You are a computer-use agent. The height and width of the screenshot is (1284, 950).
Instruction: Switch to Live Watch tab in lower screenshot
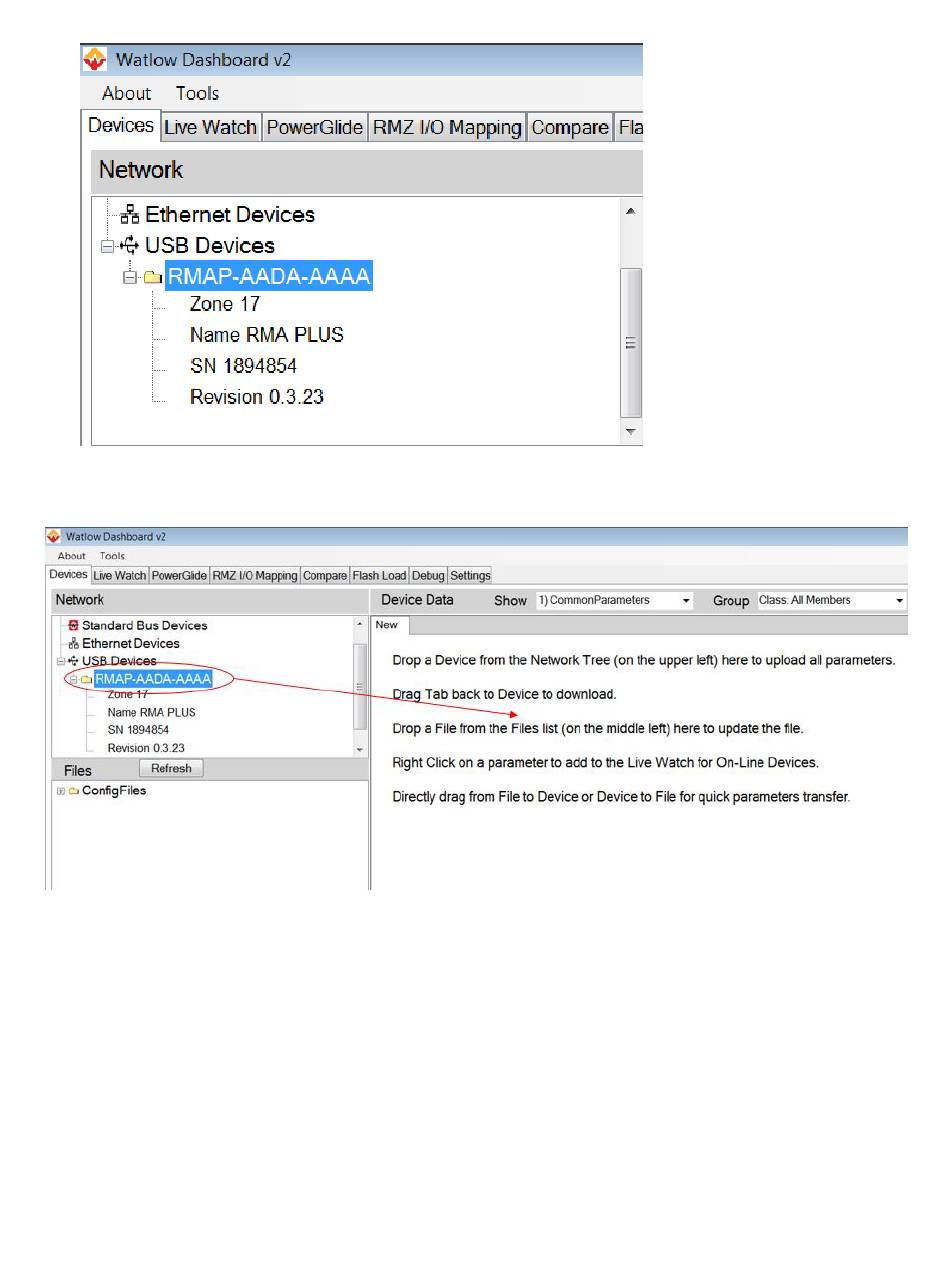pyautogui.click(x=120, y=575)
